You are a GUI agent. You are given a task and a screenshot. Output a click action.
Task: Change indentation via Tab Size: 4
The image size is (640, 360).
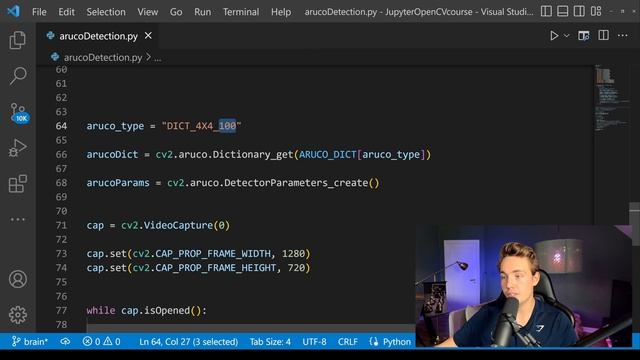(270, 342)
